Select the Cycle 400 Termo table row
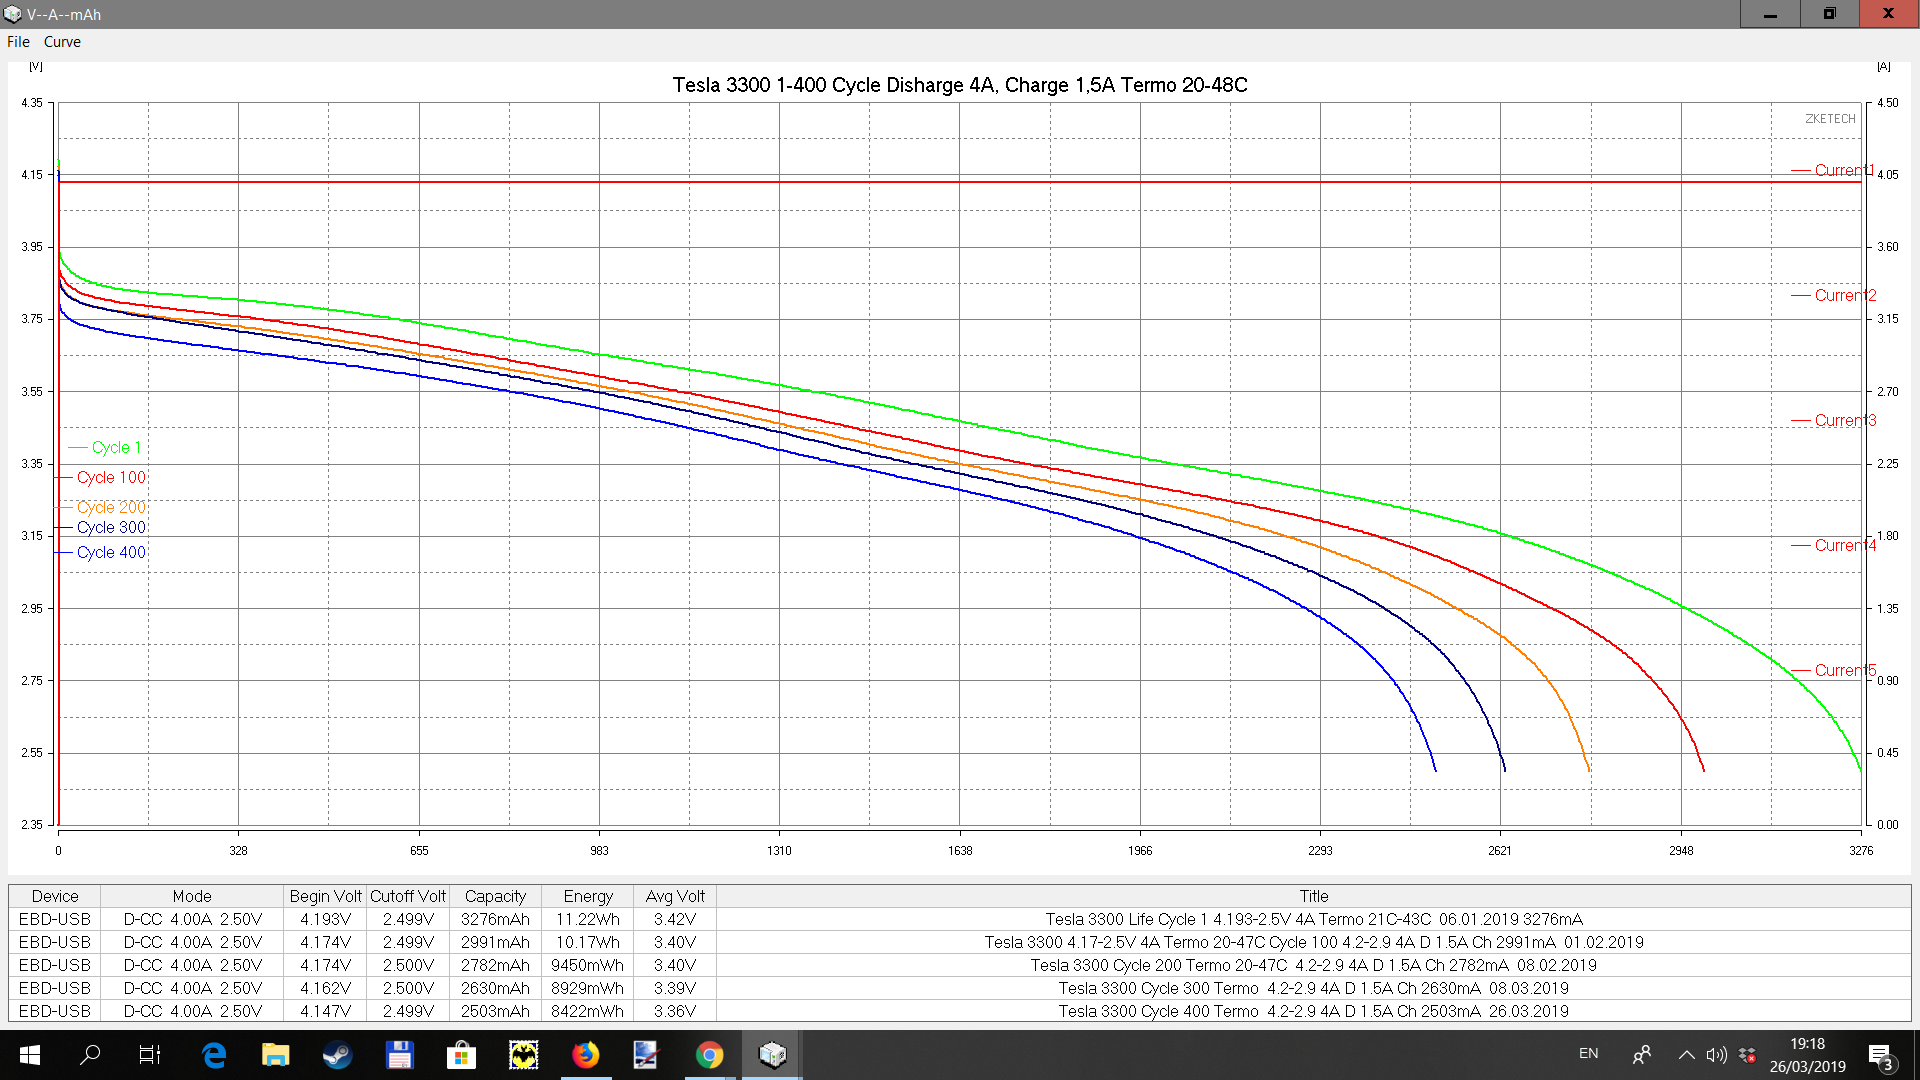Image resolution: width=1920 pixels, height=1080 pixels. pos(1313,1011)
